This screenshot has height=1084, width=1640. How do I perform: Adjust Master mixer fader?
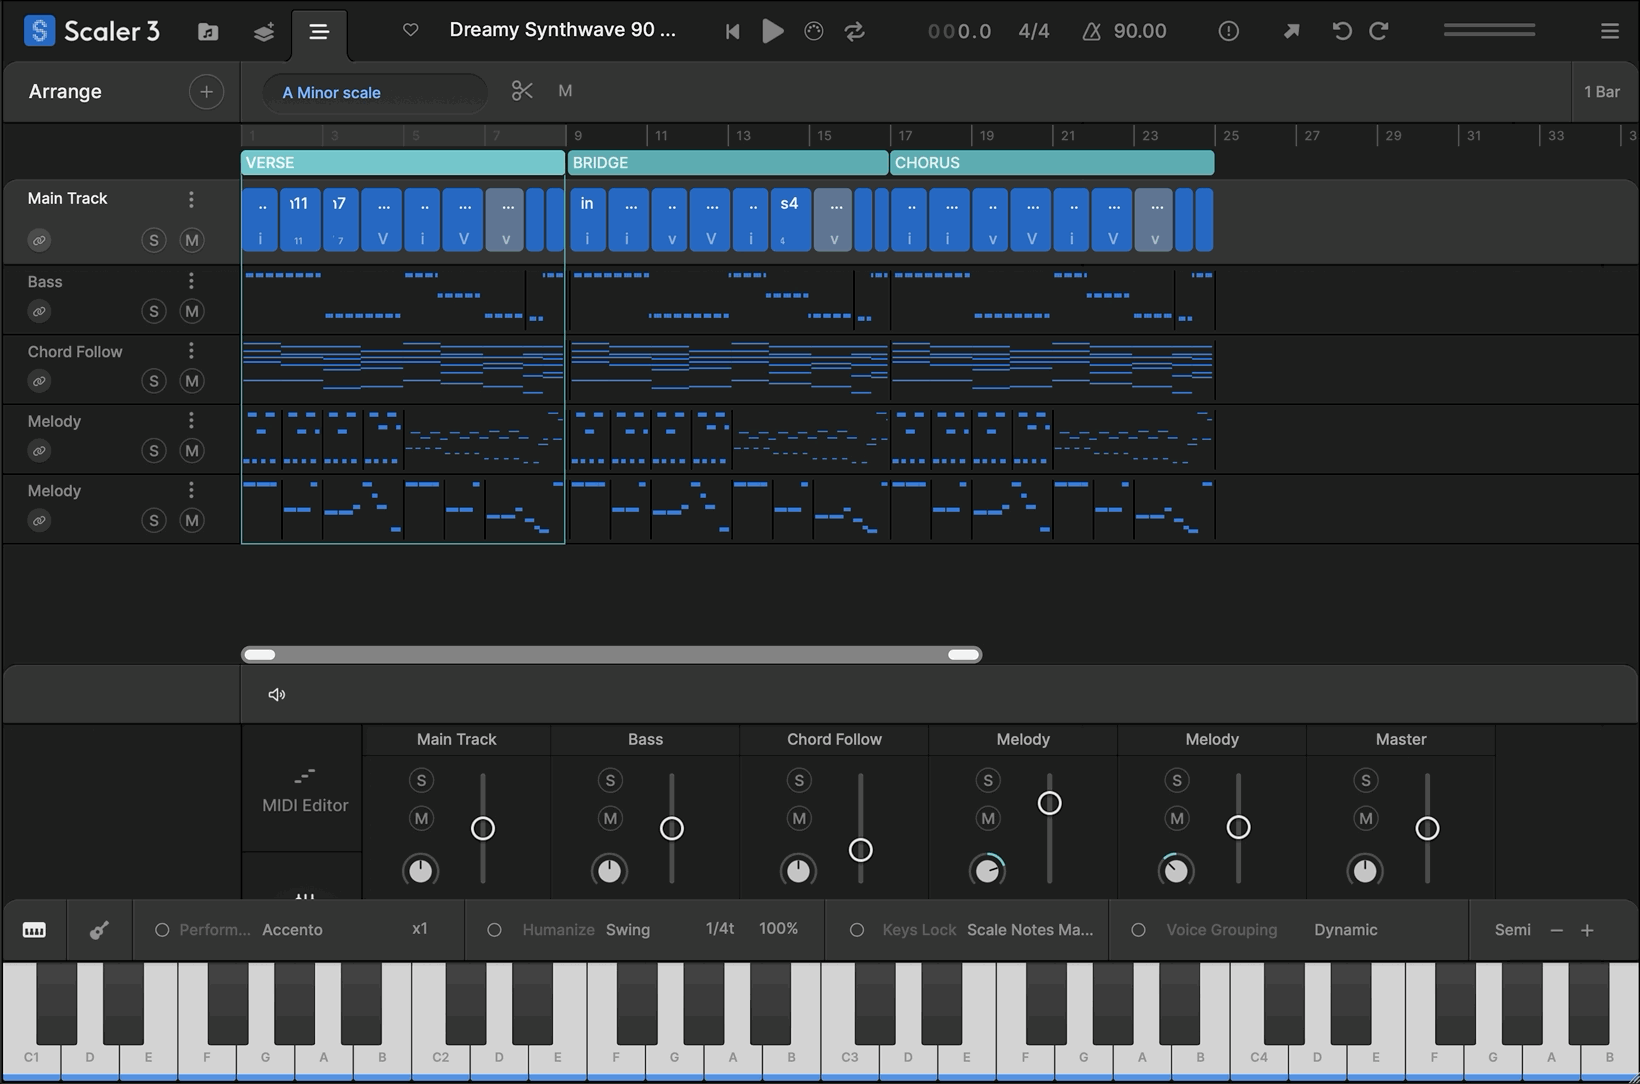1427,828
